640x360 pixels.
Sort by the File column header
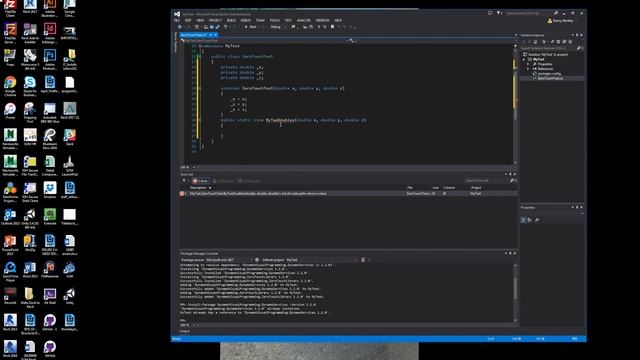point(409,188)
